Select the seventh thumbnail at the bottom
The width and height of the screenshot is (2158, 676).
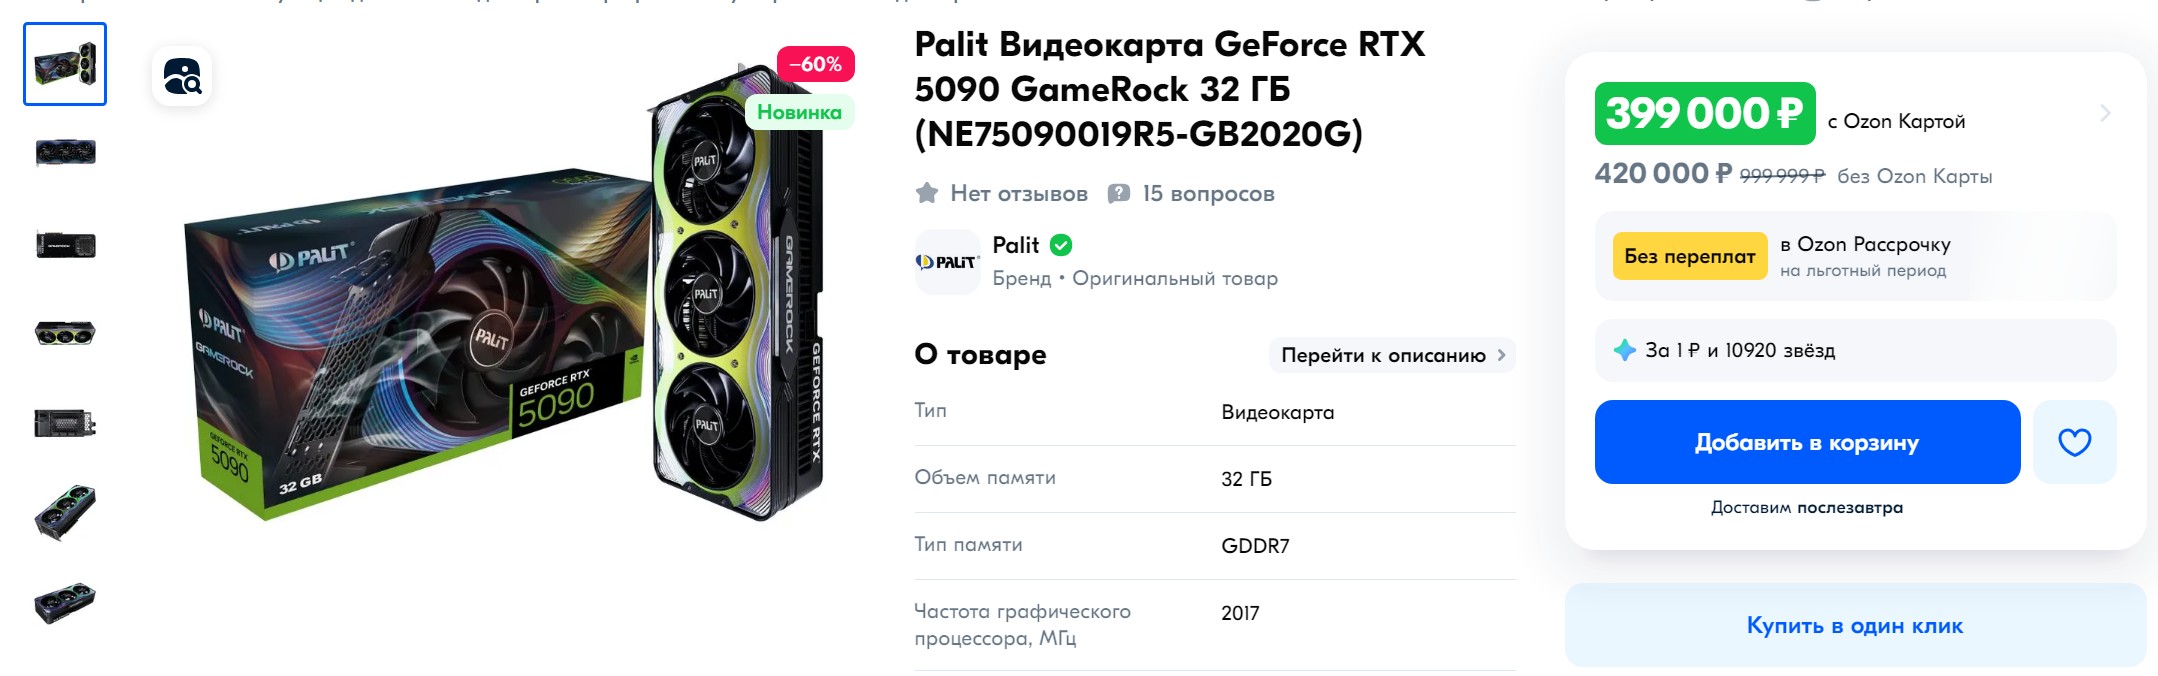(65, 602)
